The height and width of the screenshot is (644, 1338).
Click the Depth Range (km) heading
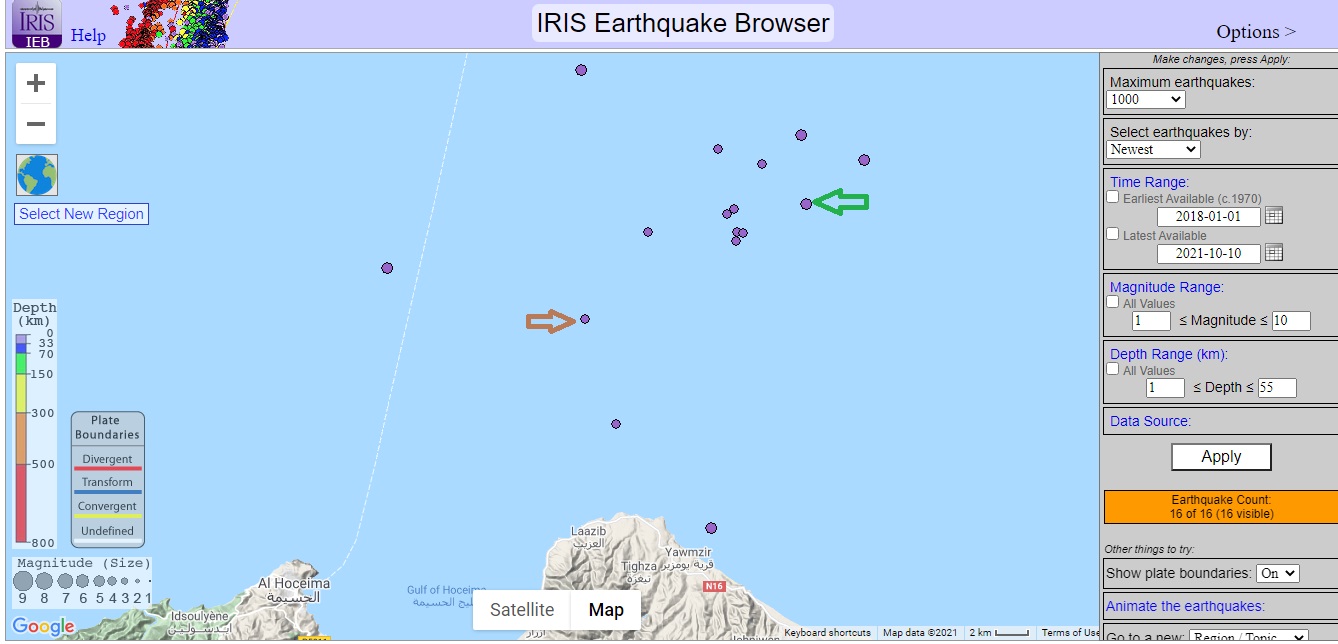pyautogui.click(x=1168, y=354)
